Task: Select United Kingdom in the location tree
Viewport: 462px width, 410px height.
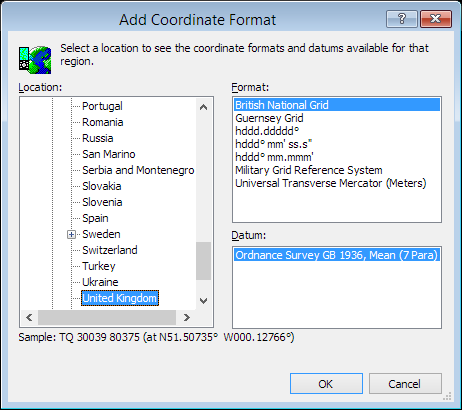Action: (120, 298)
